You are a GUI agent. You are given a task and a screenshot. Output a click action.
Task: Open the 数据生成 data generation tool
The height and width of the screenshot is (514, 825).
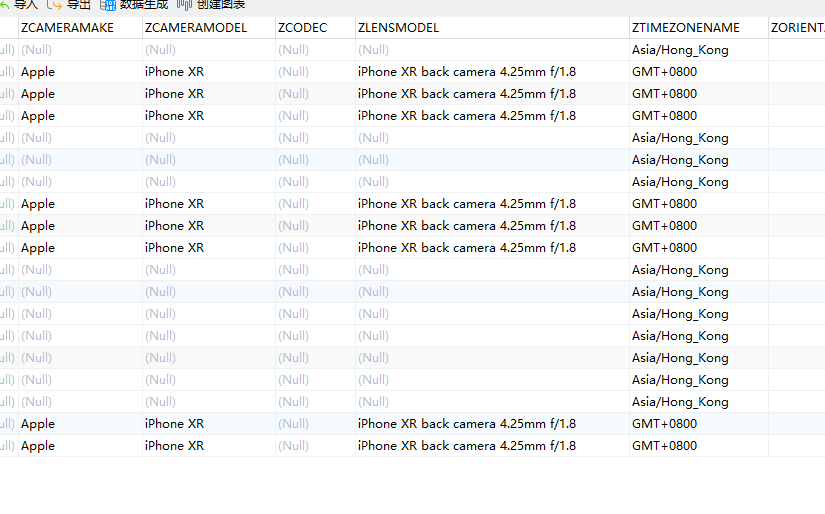click(134, 5)
